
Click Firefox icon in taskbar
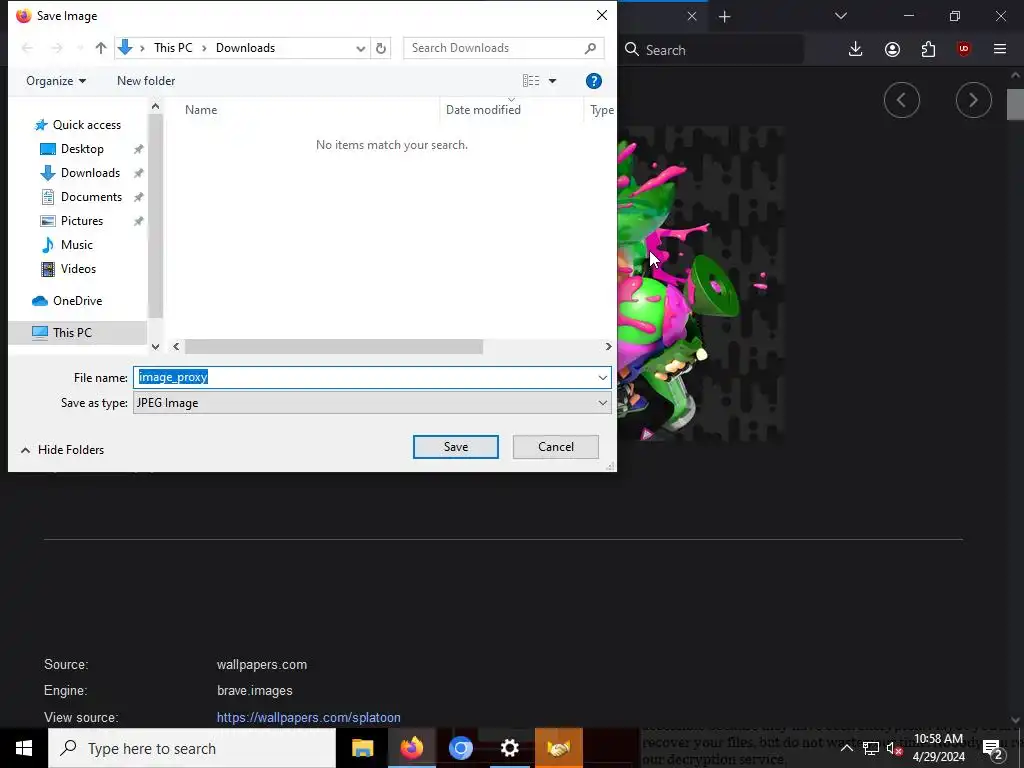[411, 748]
